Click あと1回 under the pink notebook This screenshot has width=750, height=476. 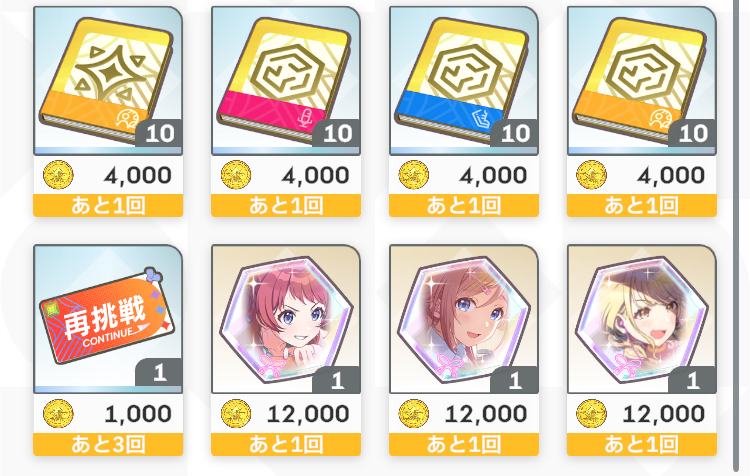pyautogui.click(x=286, y=206)
